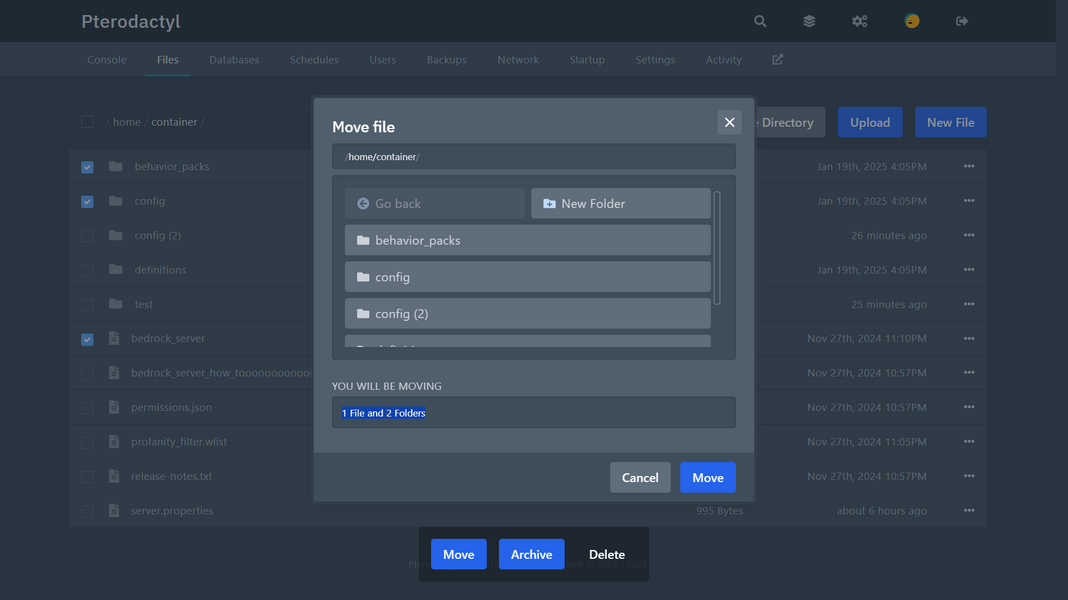
Task: Click the Upload button
Action: pos(870,123)
